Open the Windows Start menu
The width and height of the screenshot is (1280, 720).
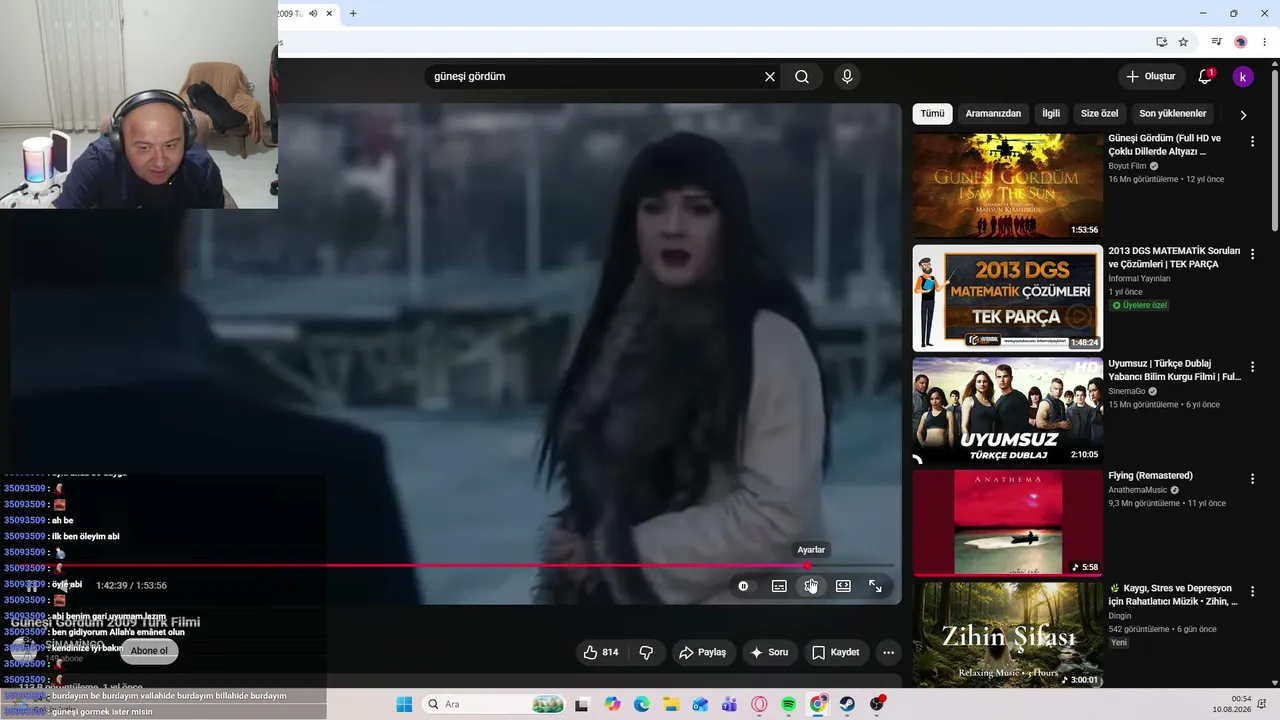coord(404,704)
